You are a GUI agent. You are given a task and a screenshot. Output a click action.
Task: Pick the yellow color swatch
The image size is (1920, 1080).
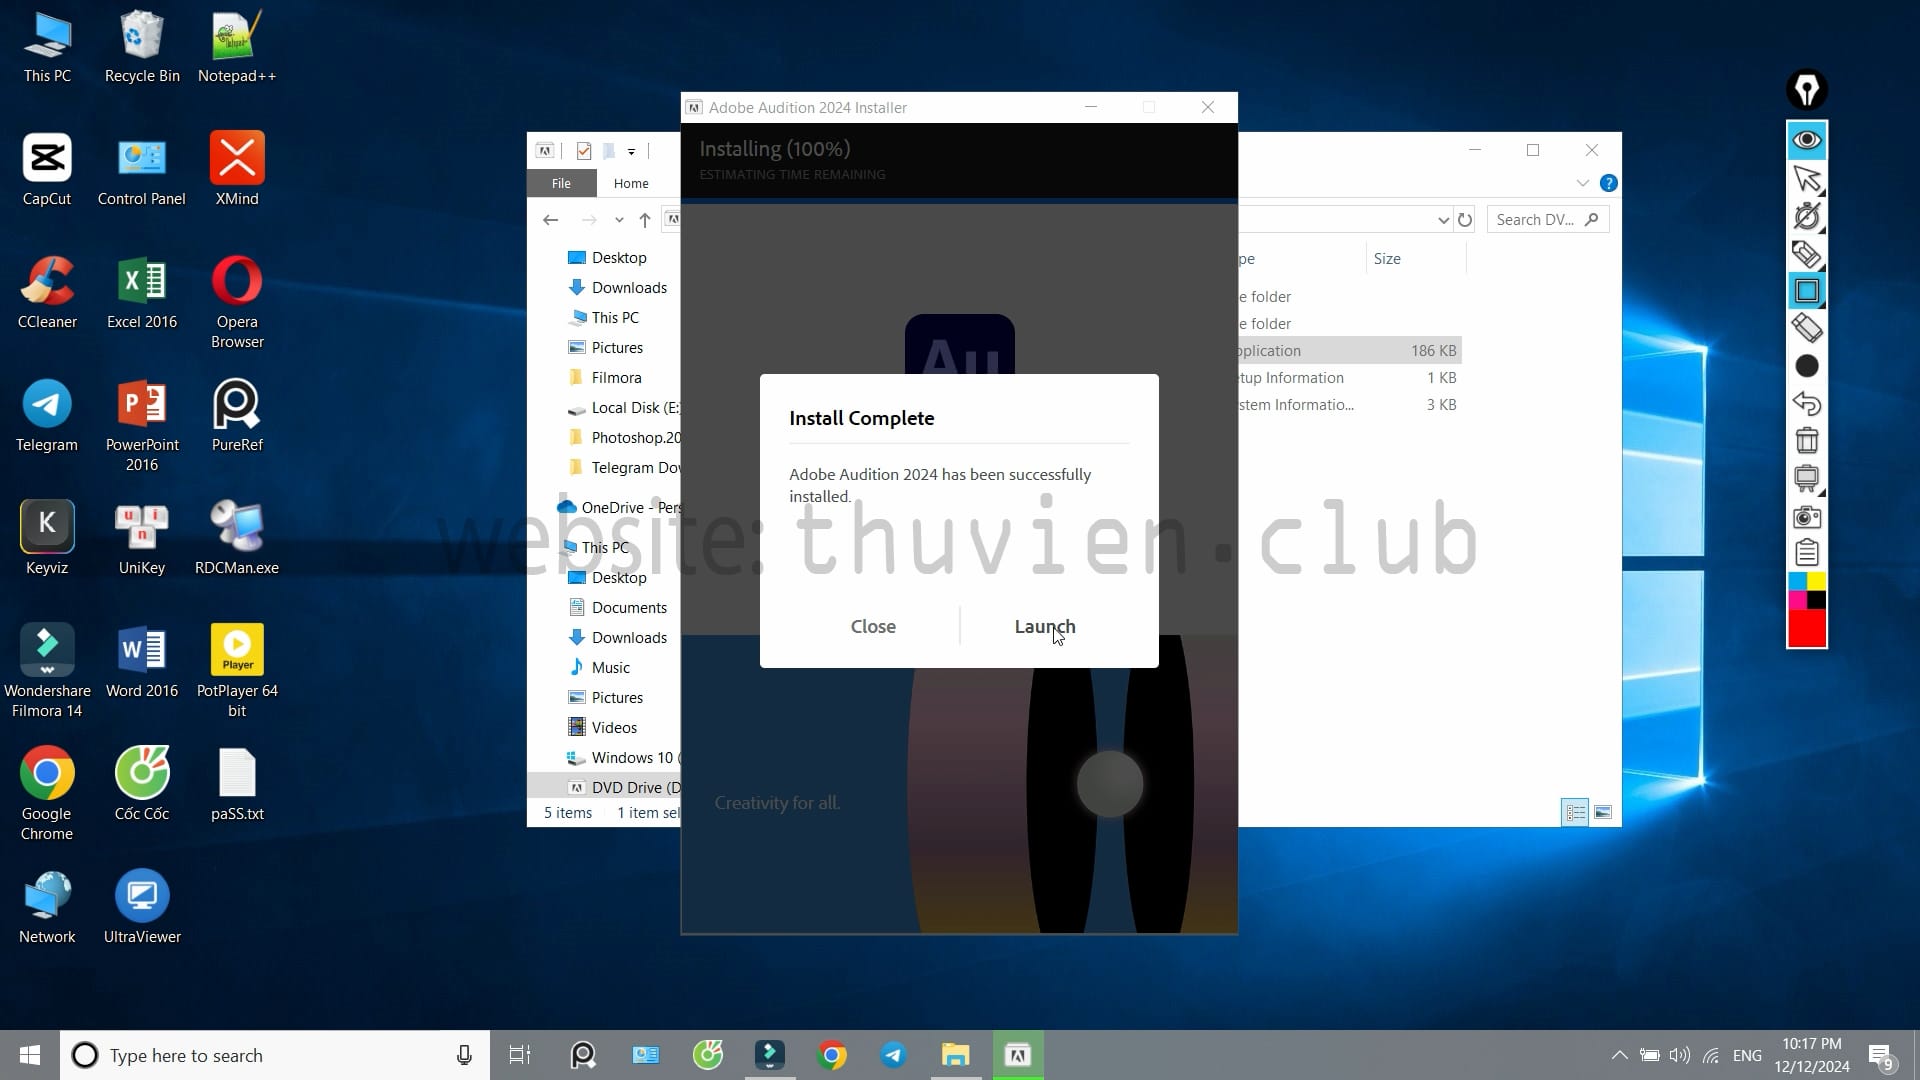coord(1816,581)
